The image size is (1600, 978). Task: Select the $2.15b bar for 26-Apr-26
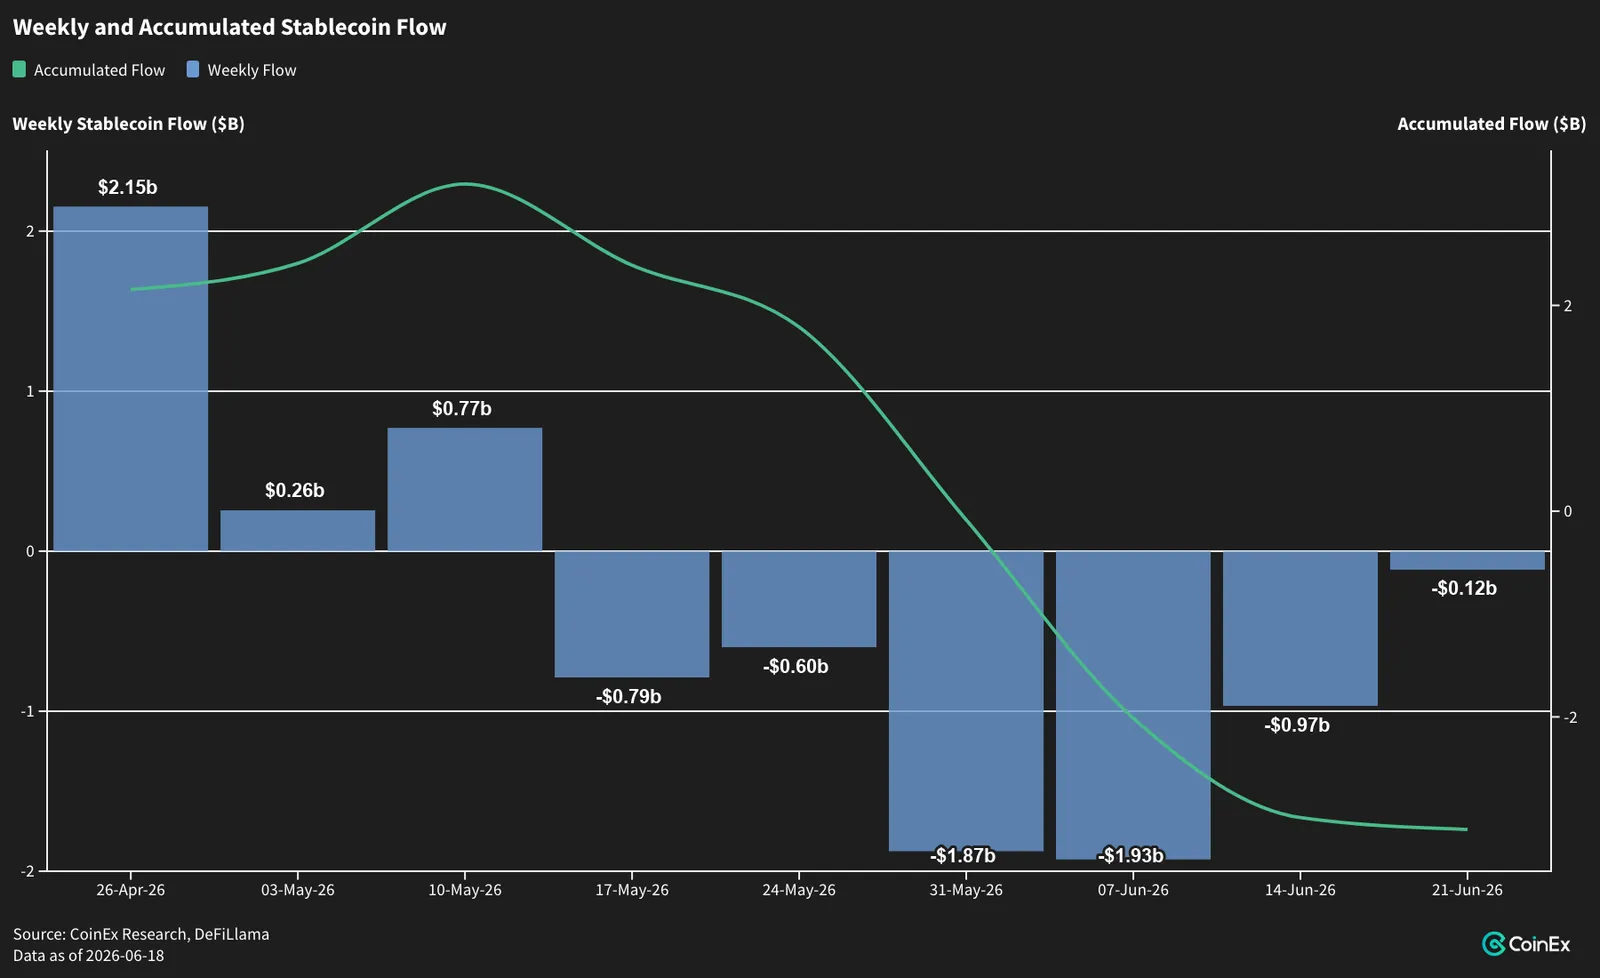[131, 379]
